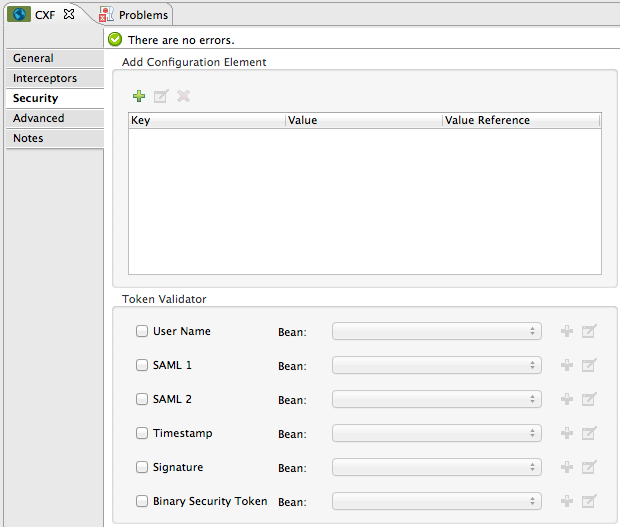Viewport: 620px width, 527px height.
Task: Click the green add configuration element icon
Action: (x=139, y=96)
